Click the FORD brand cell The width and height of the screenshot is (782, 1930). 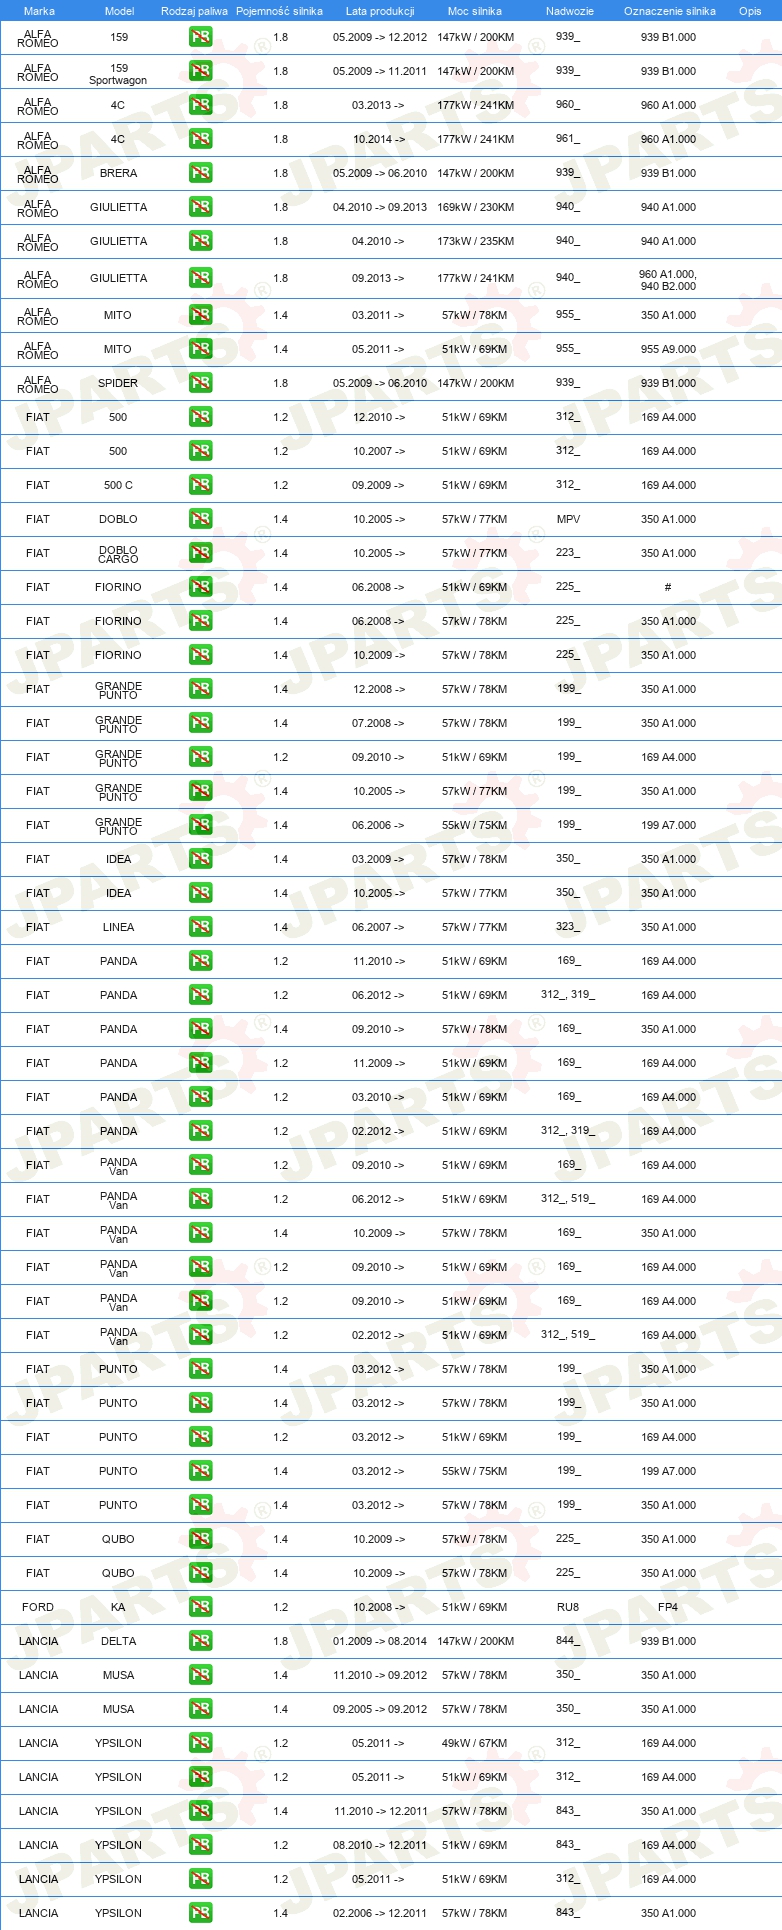pos(38,1607)
